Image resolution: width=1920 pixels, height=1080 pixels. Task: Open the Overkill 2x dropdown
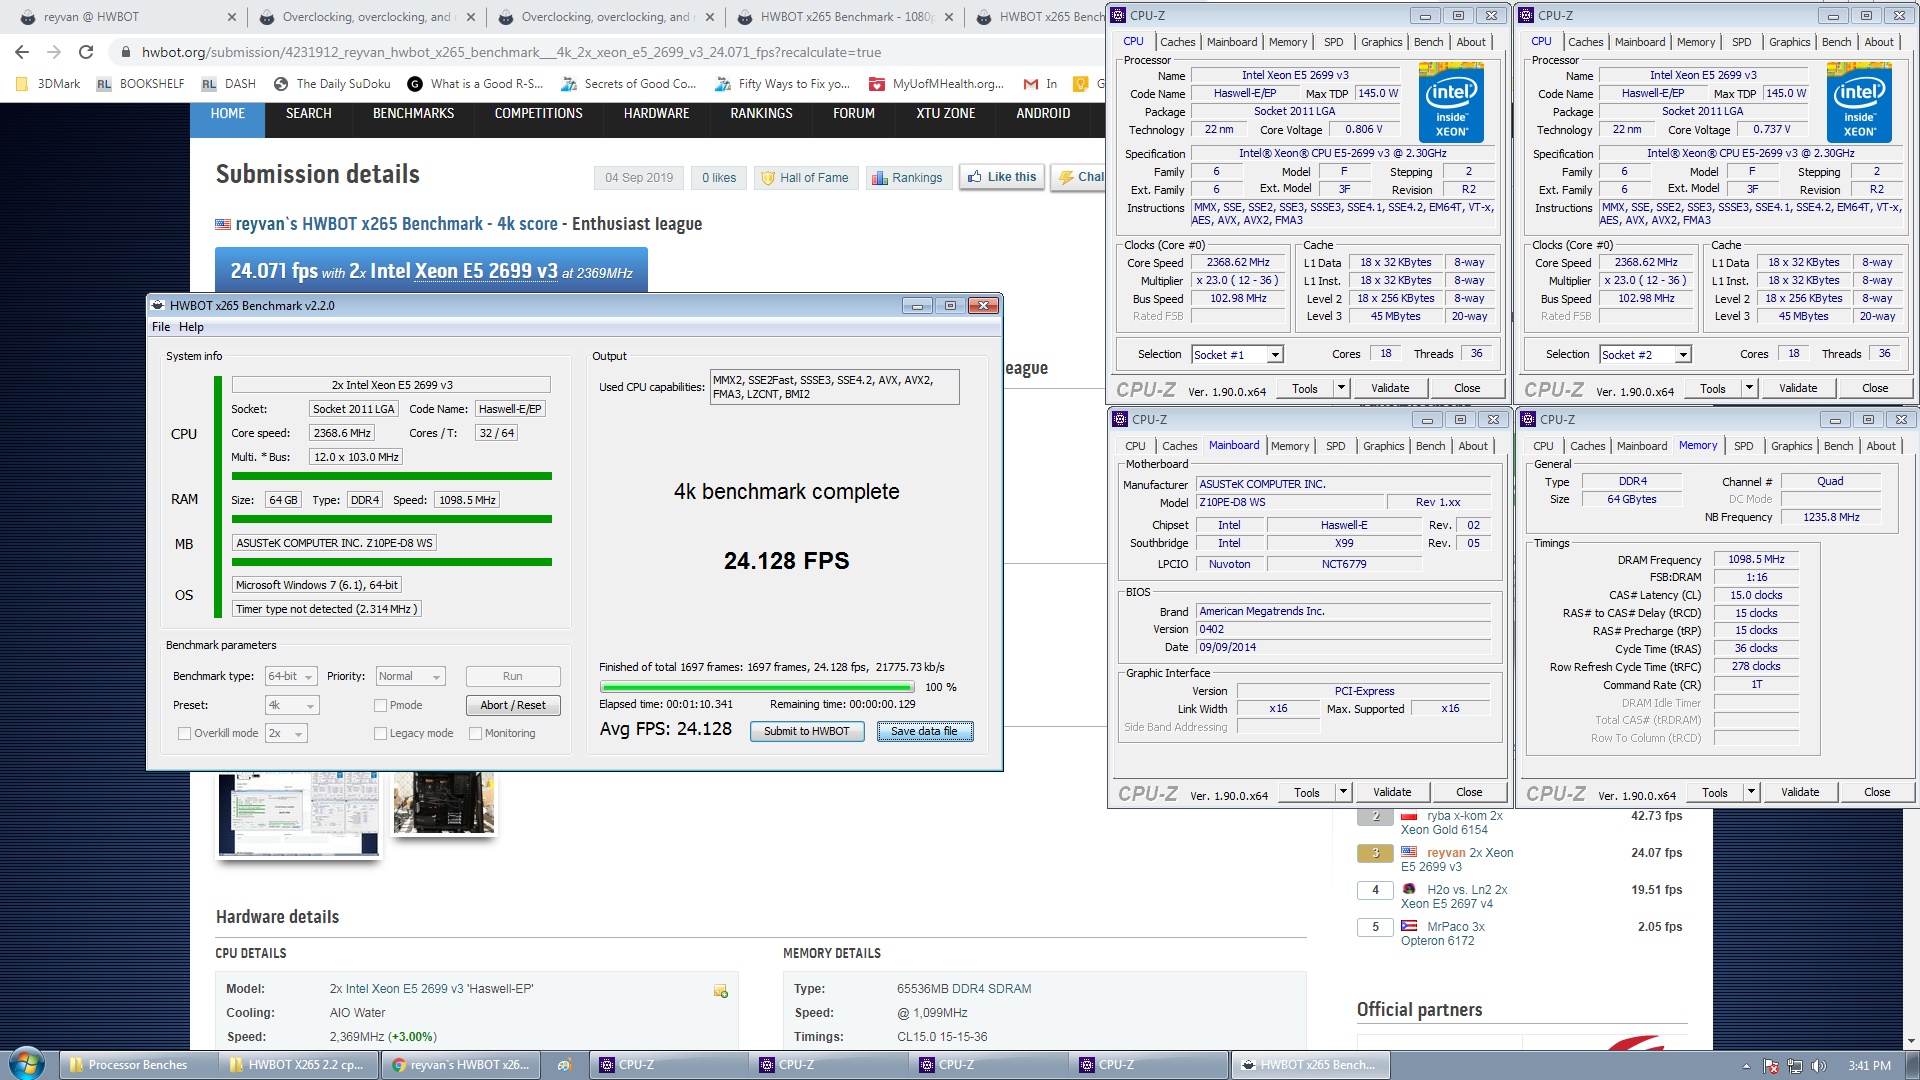pos(285,734)
